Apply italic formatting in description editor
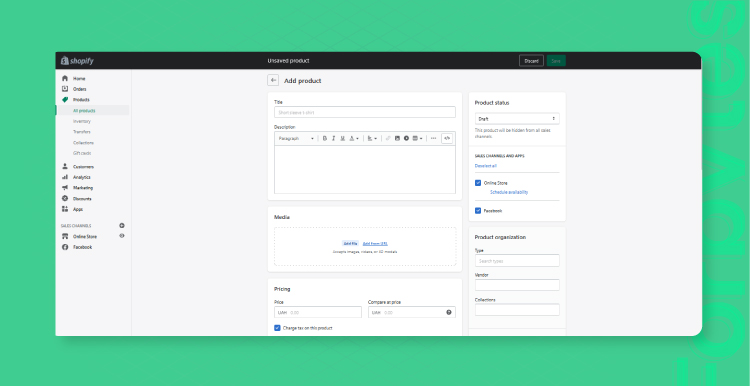750x386 pixels. [334, 138]
